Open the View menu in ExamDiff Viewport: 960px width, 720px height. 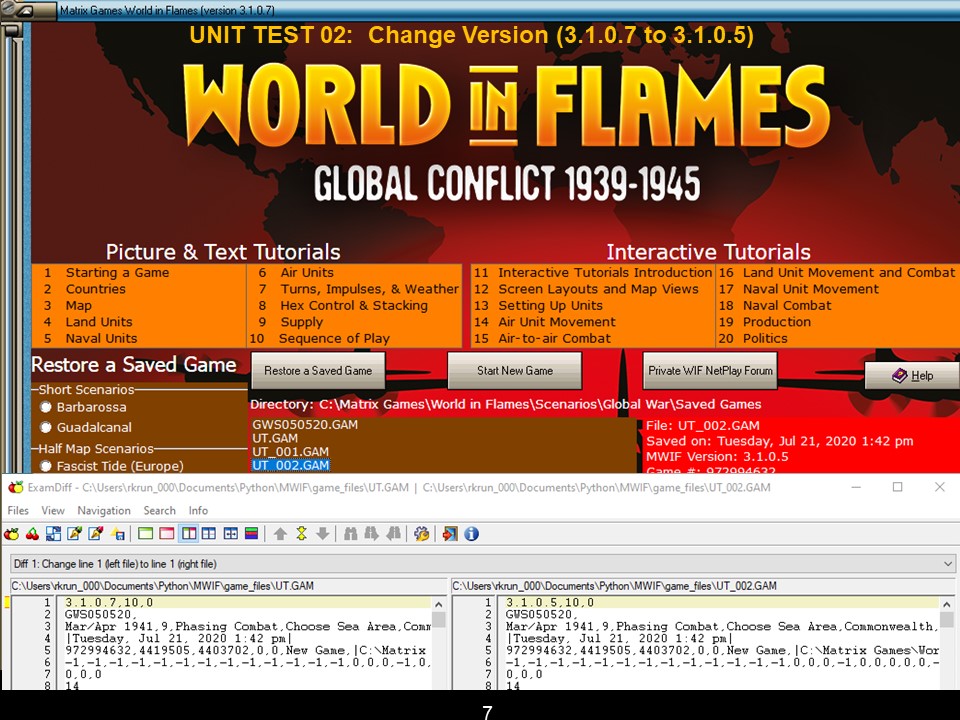pyautogui.click(x=53, y=511)
